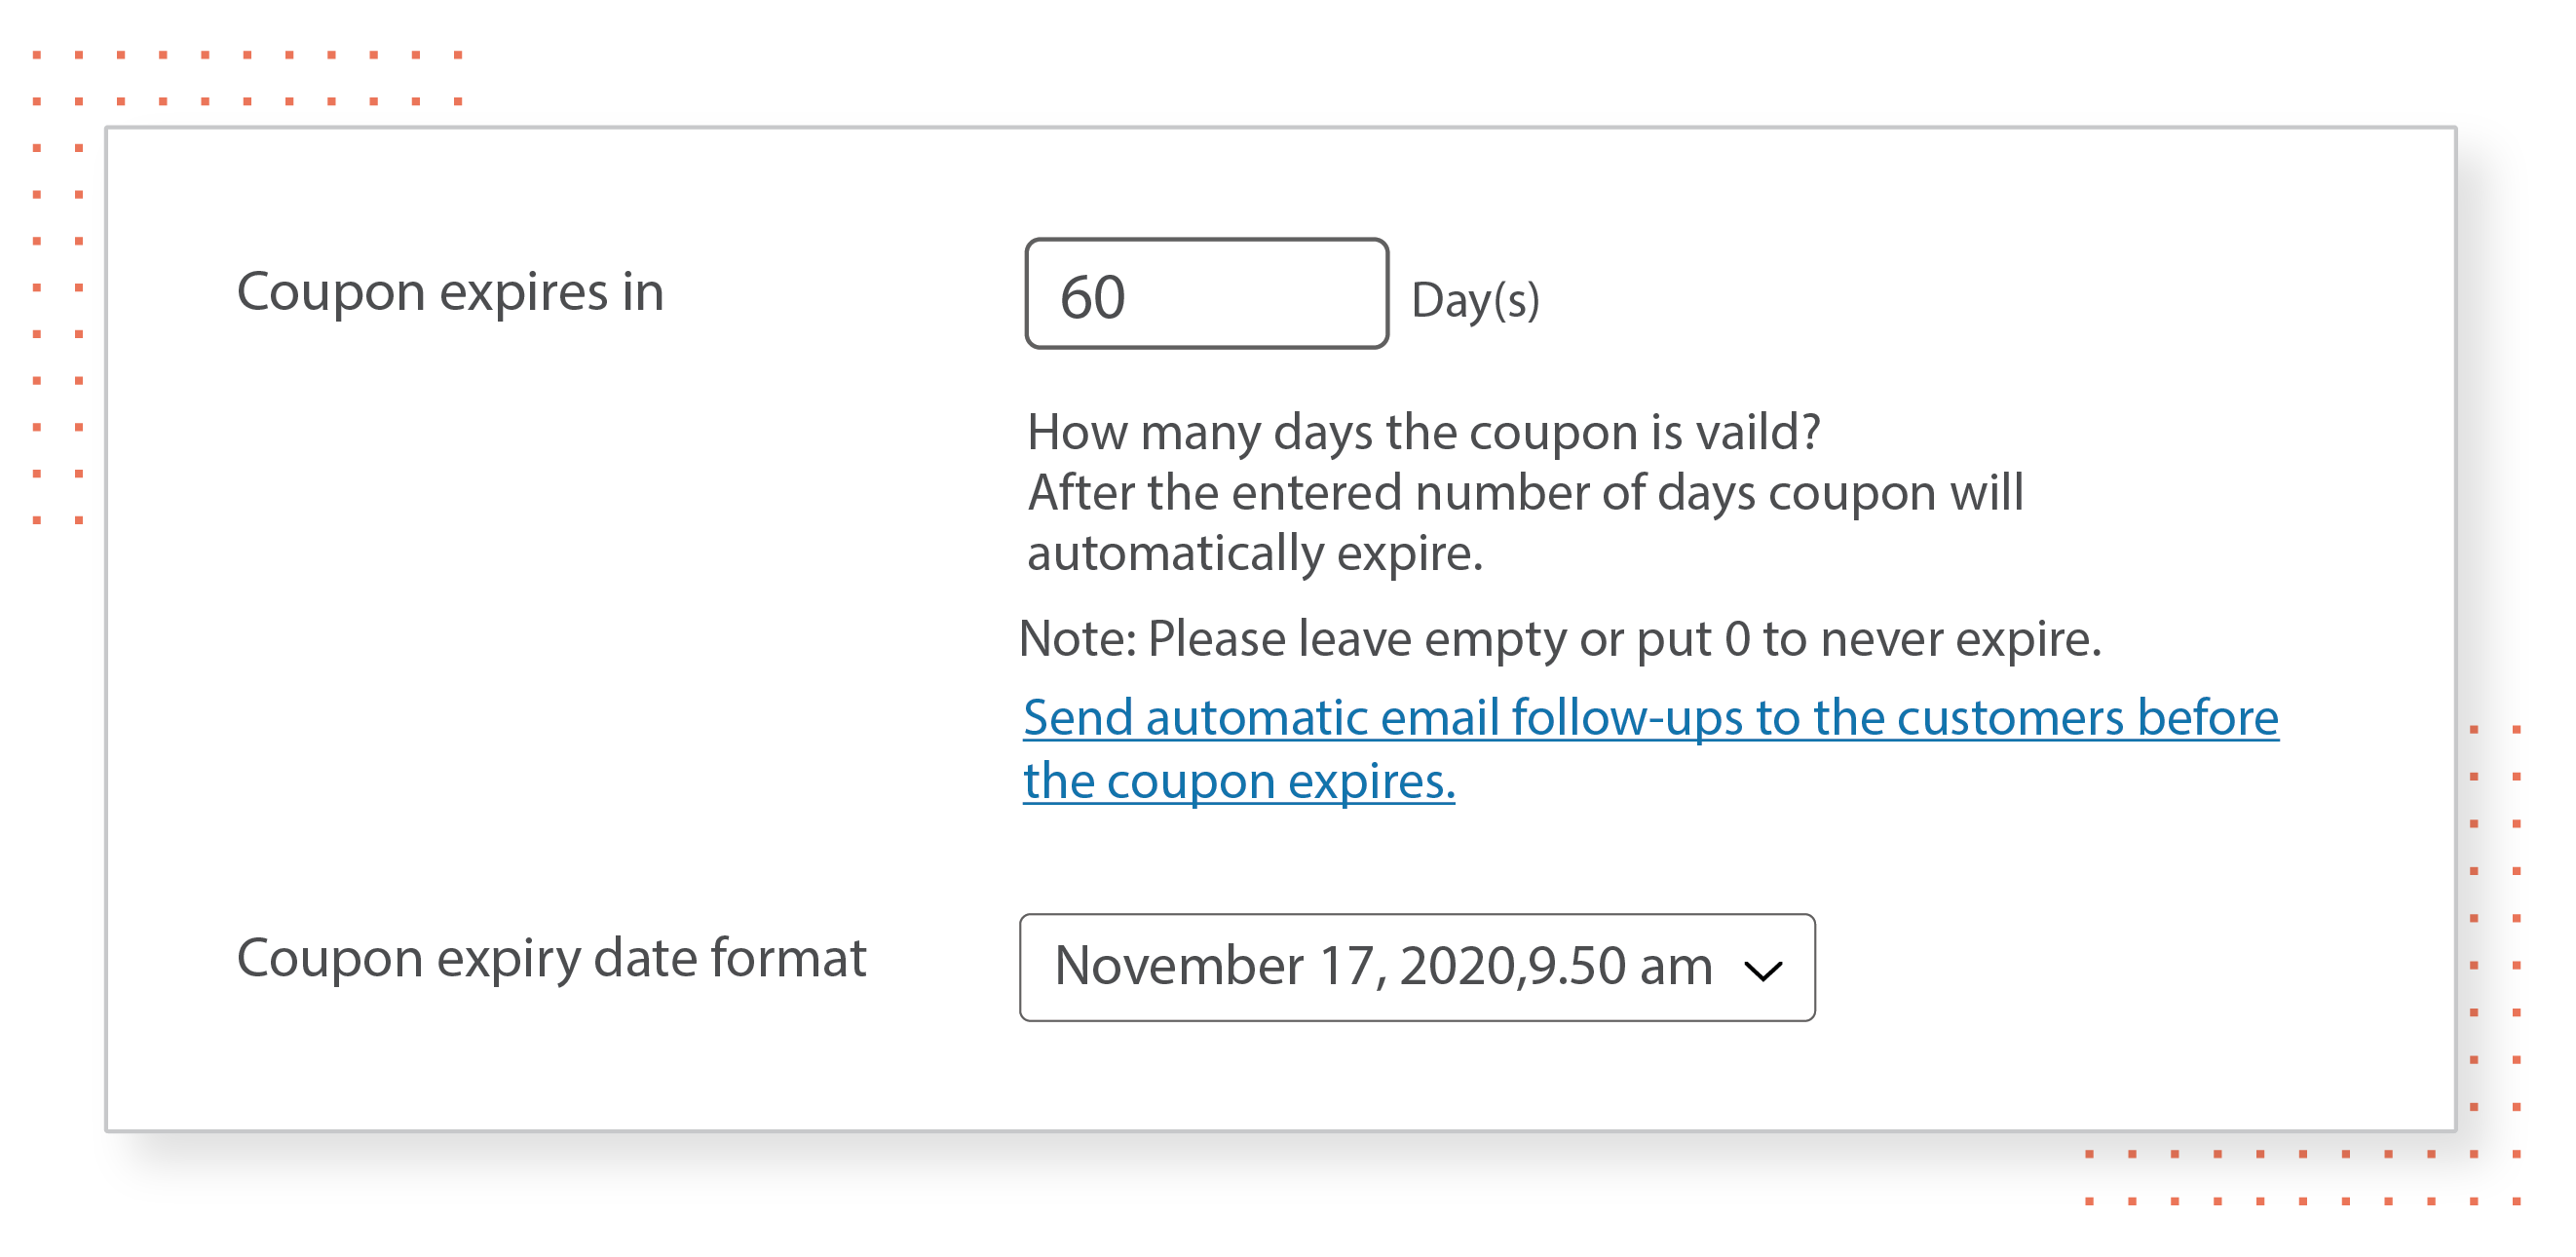
Task: Click the chevron arrow in date format dropdown
Action: (1762, 969)
